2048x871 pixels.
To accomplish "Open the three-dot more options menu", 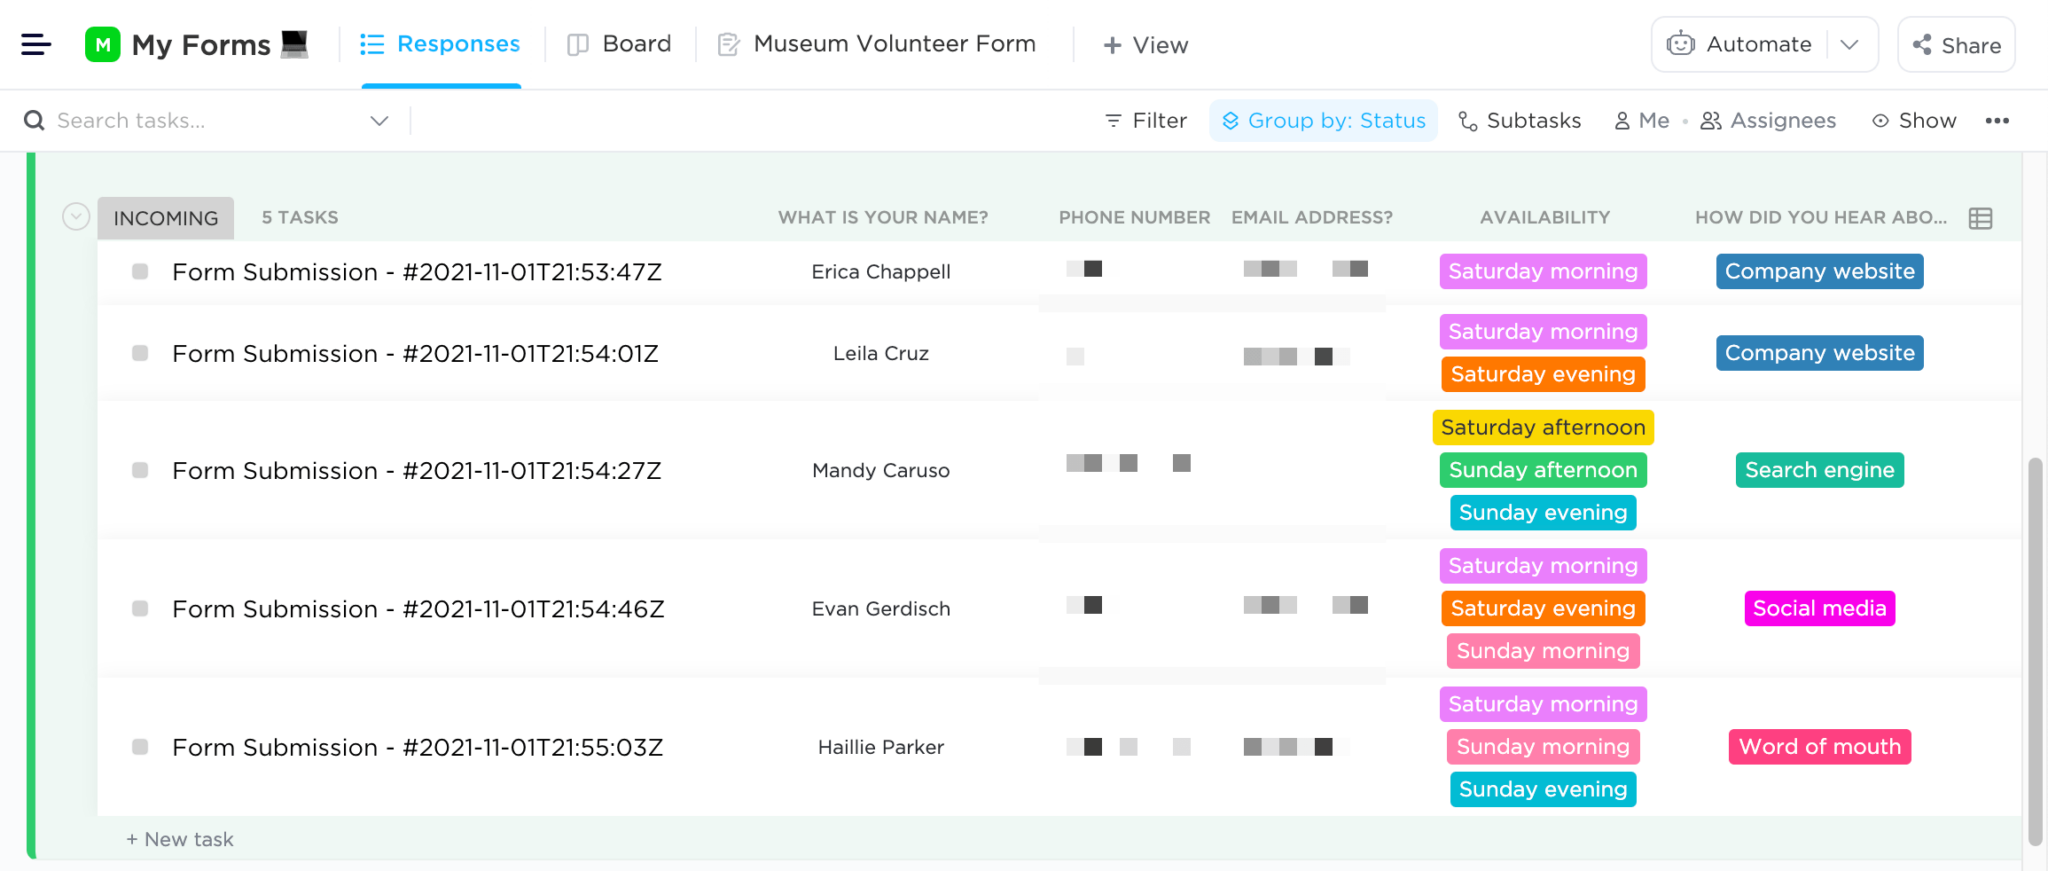I will [1997, 121].
